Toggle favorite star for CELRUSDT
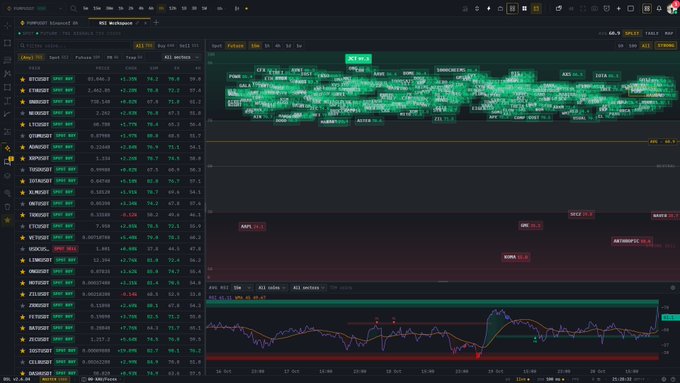Screen dimensions: 680x383 [x=23, y=362]
